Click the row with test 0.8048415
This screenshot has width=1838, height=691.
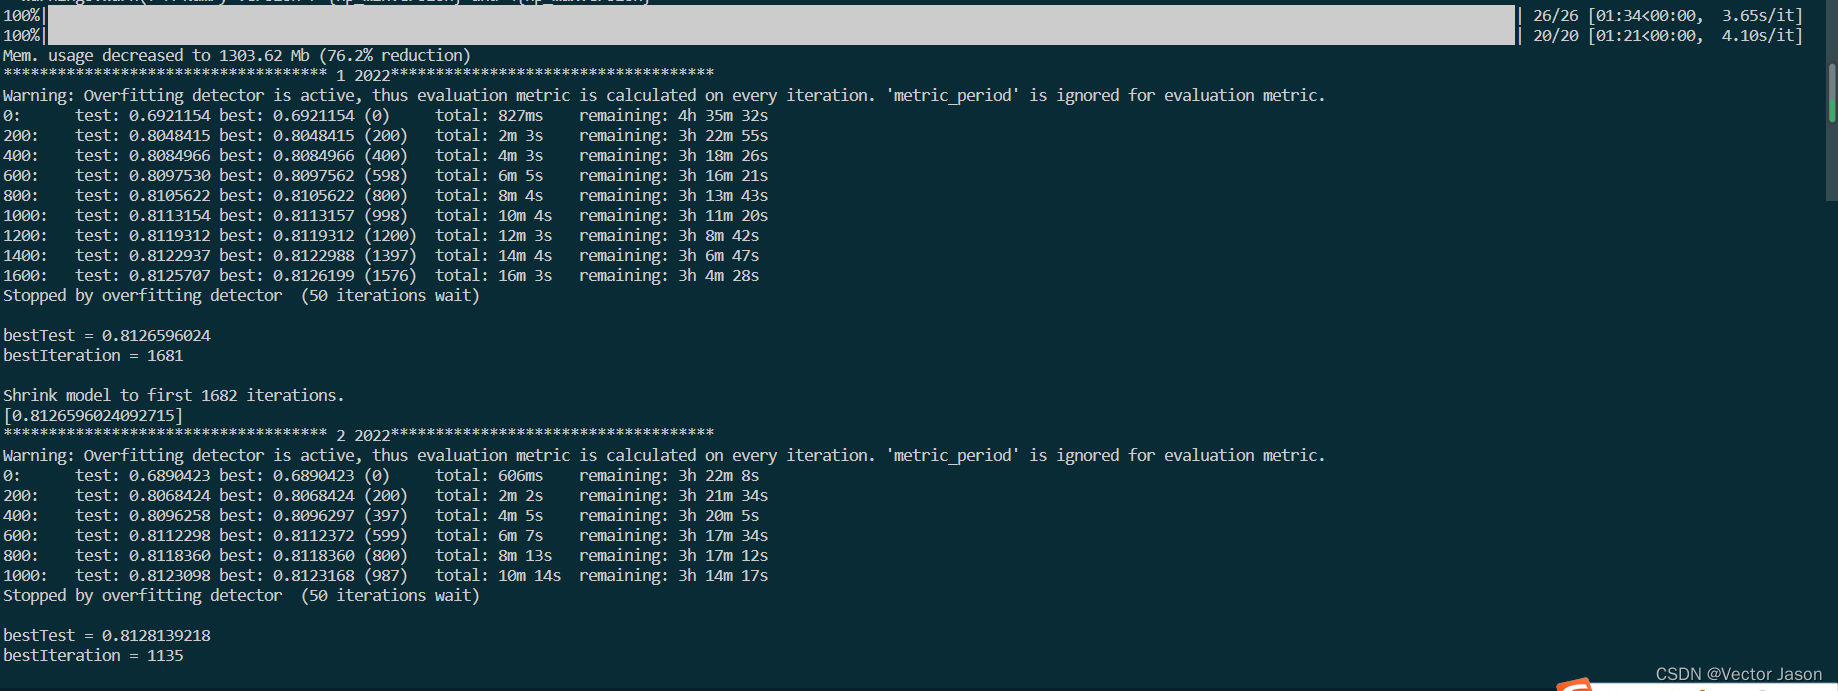tap(385, 135)
